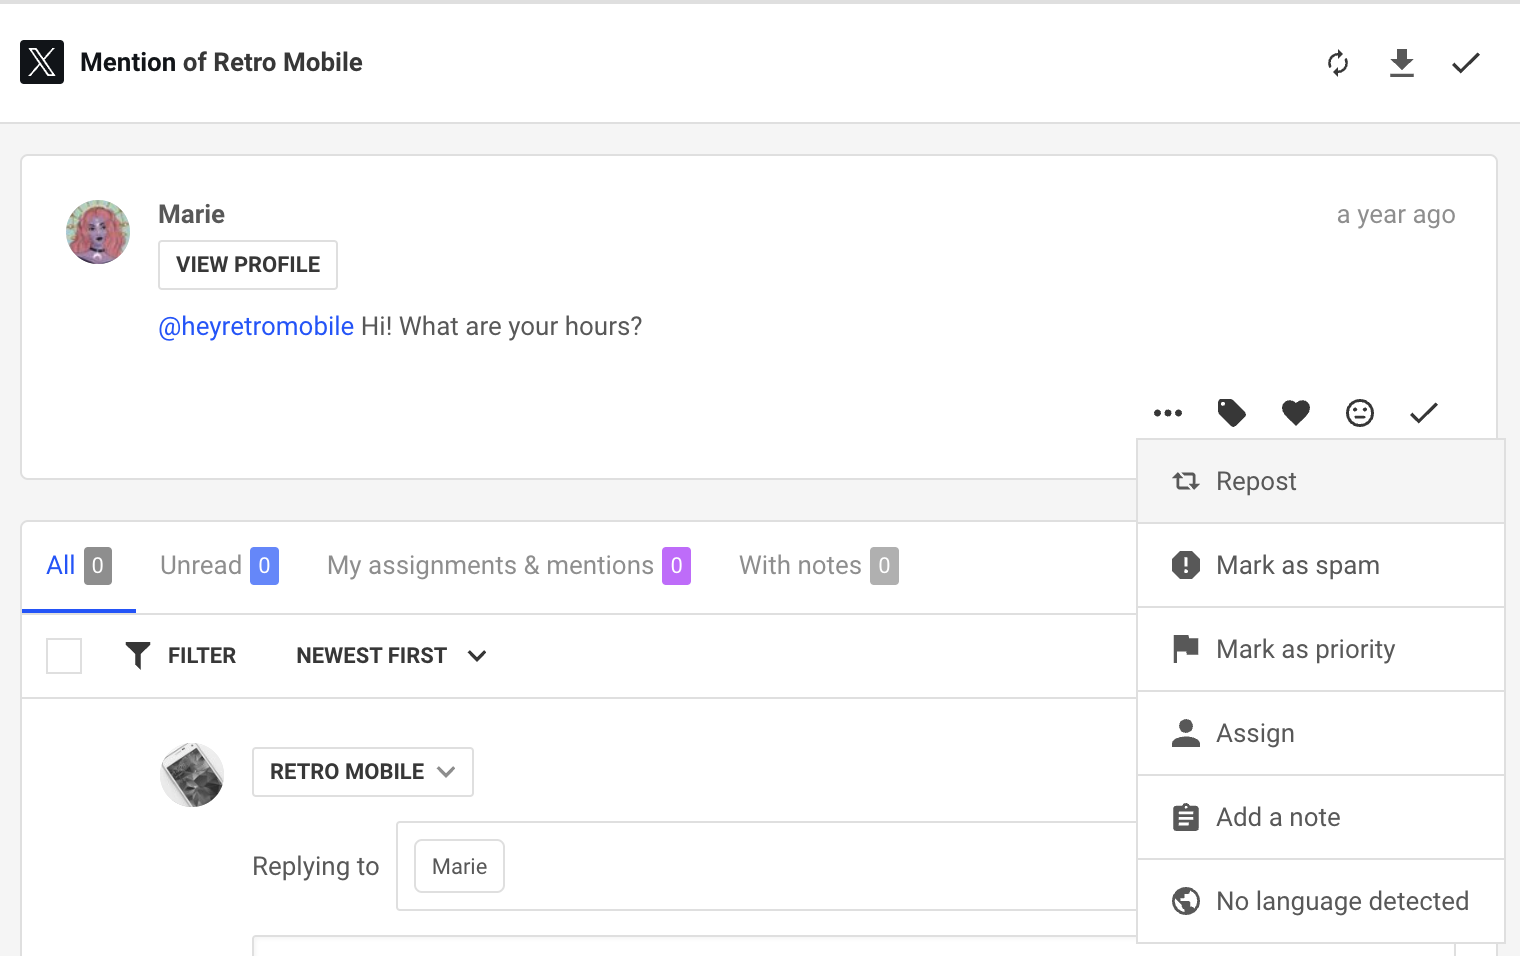Click the priority flag icon
The height and width of the screenshot is (956, 1520).
[x=1186, y=649]
